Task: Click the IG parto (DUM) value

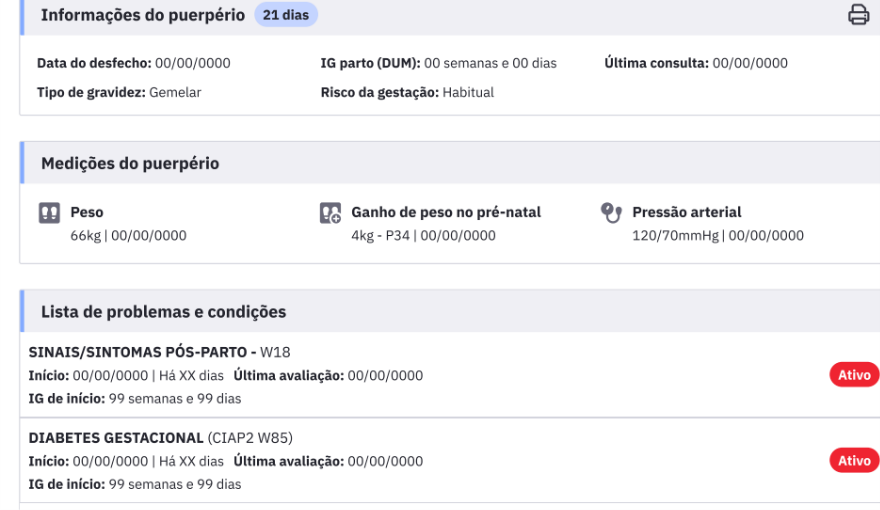Action: point(491,63)
